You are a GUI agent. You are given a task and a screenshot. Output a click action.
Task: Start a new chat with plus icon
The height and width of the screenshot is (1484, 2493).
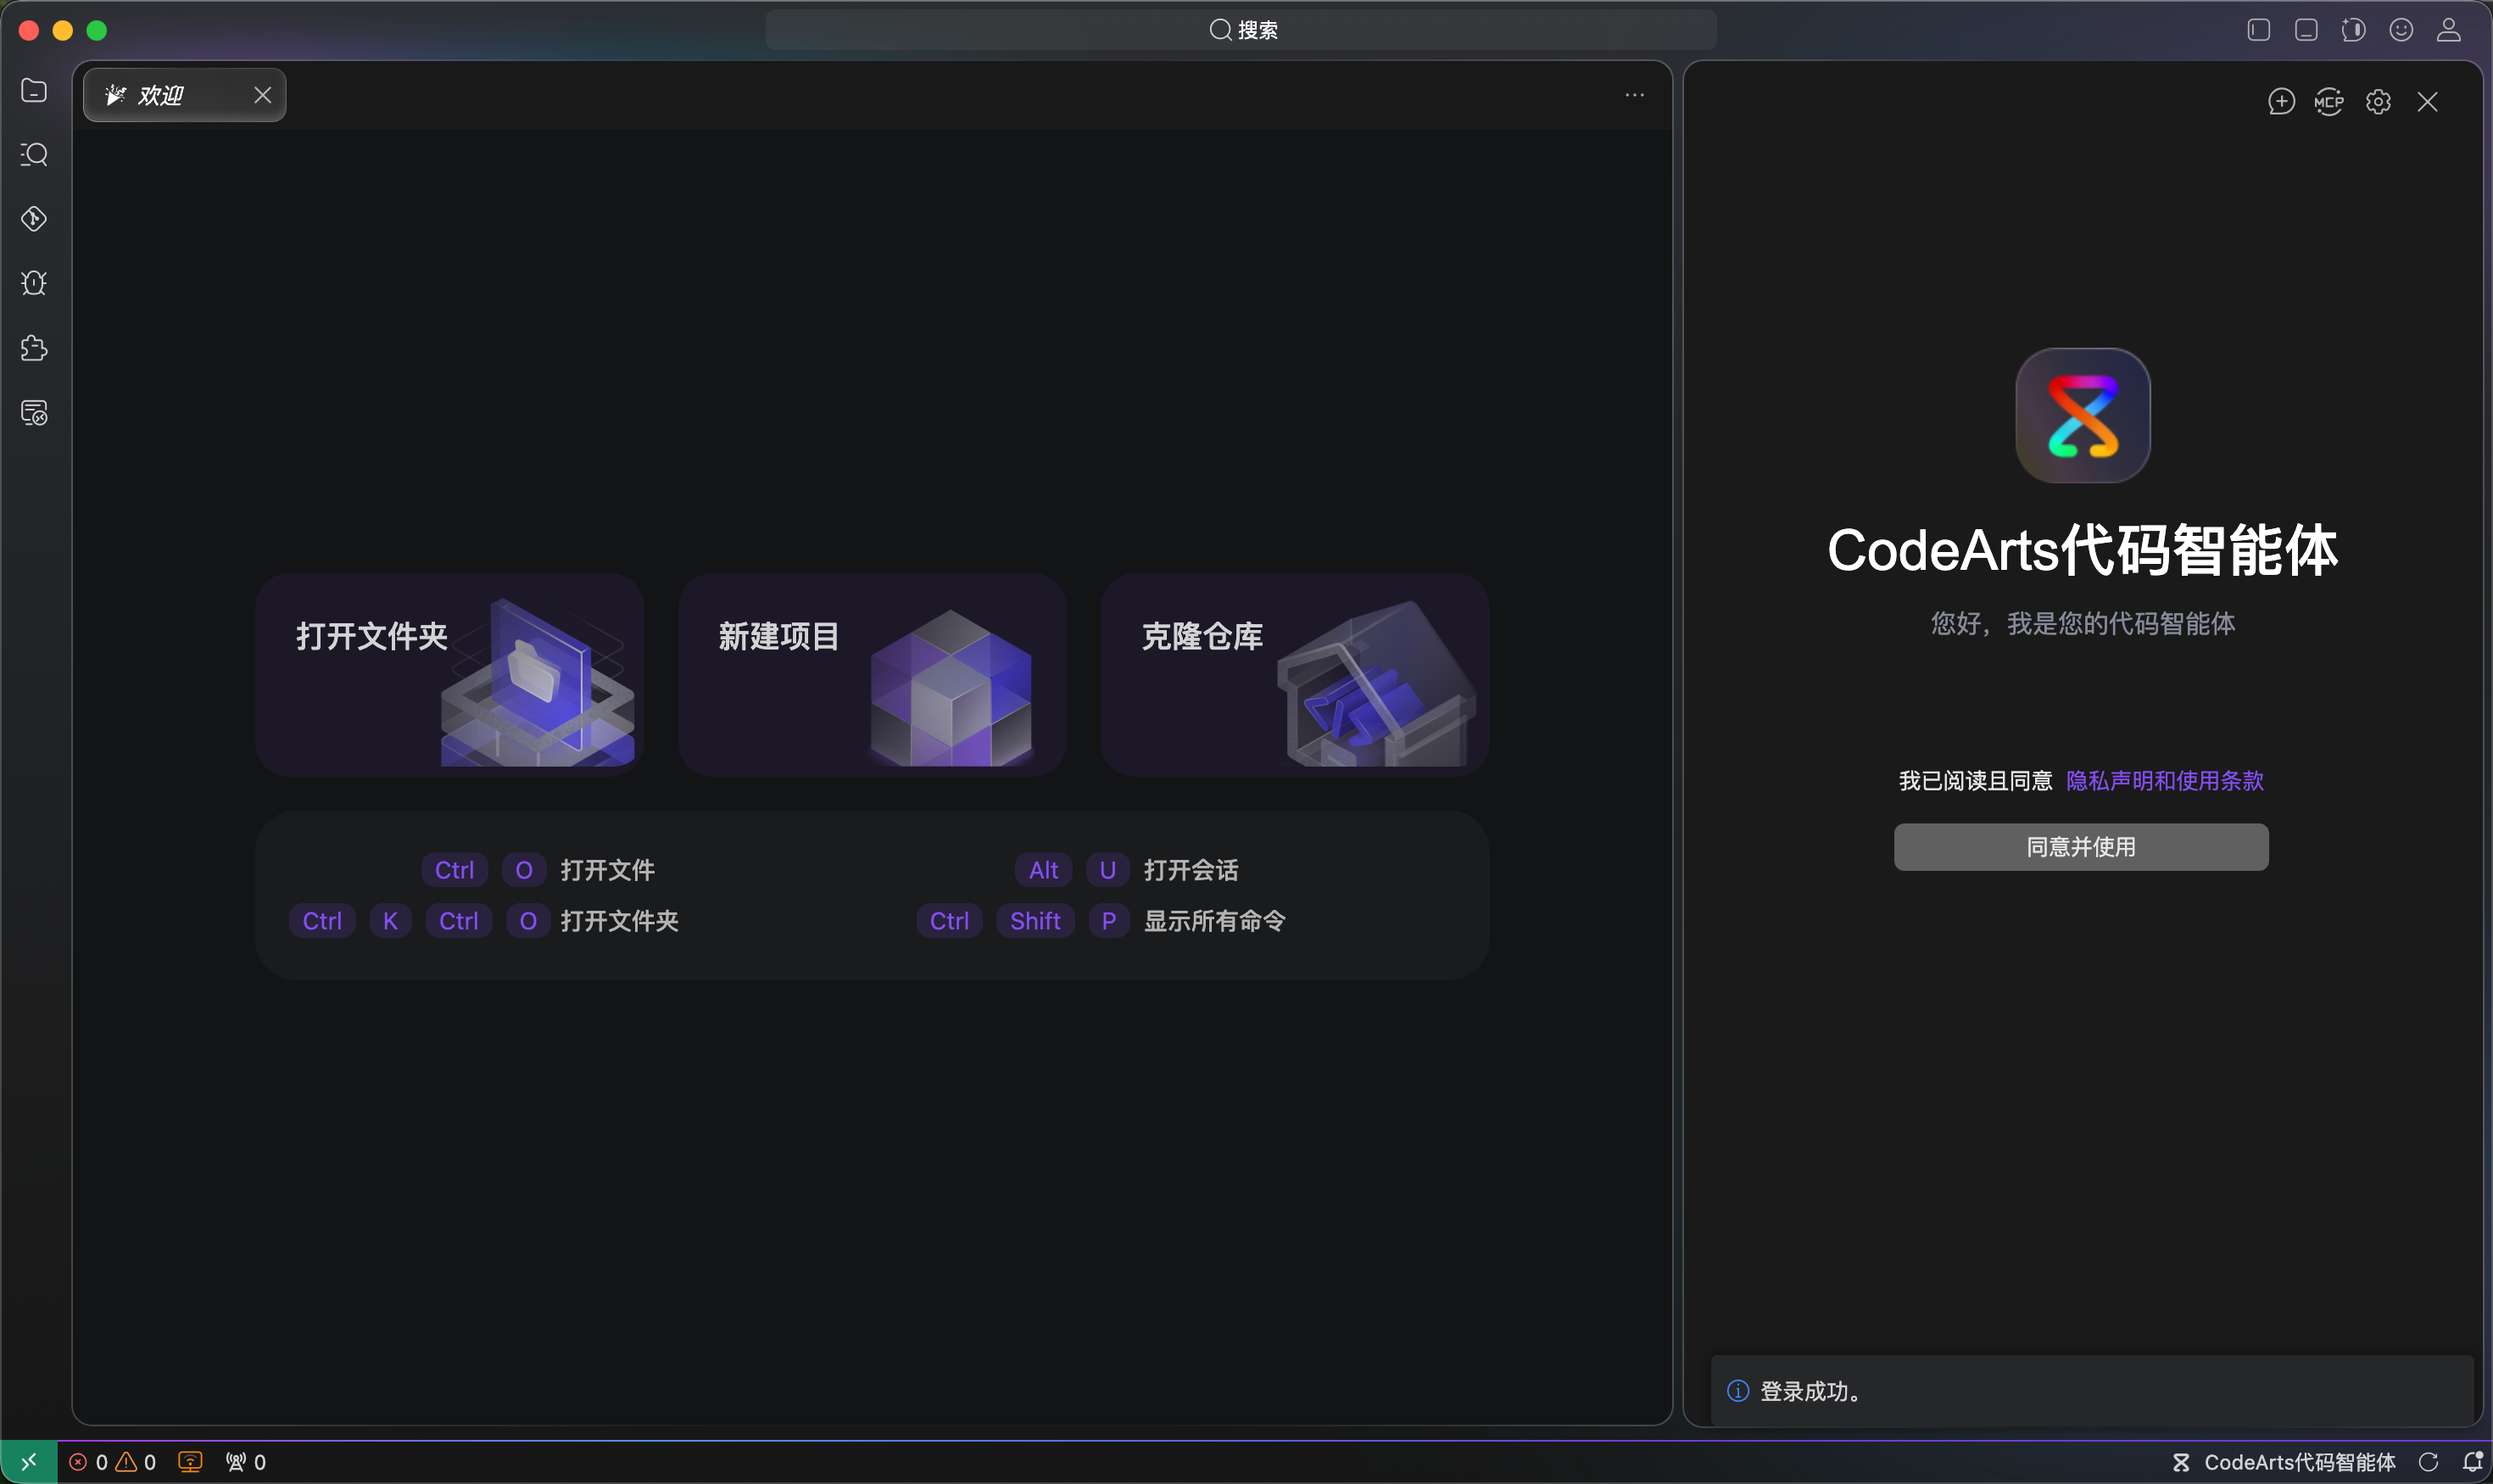point(2281,102)
